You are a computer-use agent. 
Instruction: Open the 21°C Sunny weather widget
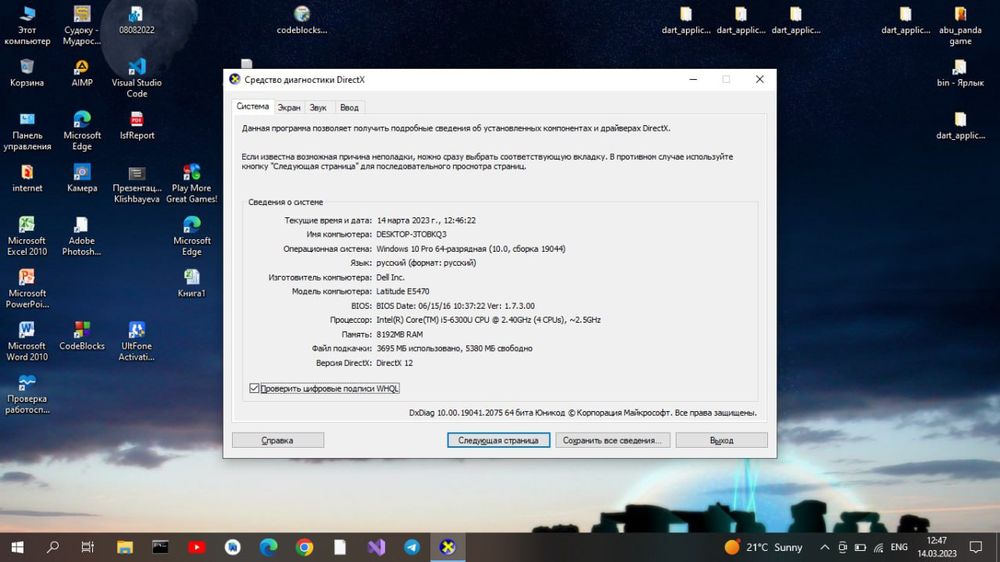pos(763,547)
